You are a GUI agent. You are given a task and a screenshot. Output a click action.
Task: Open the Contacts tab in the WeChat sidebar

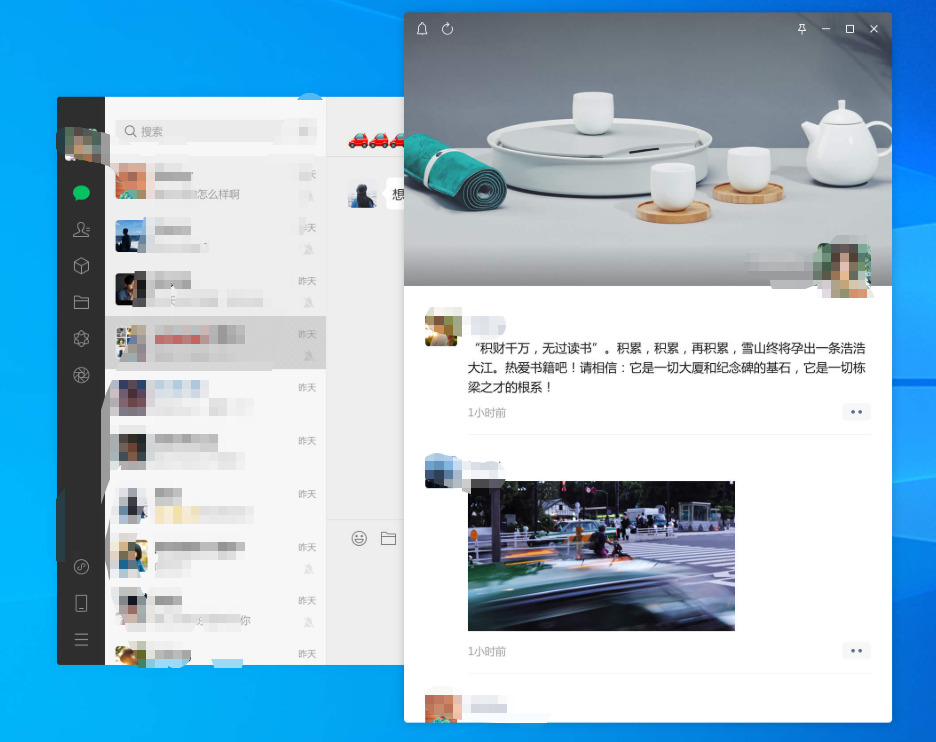(81, 229)
